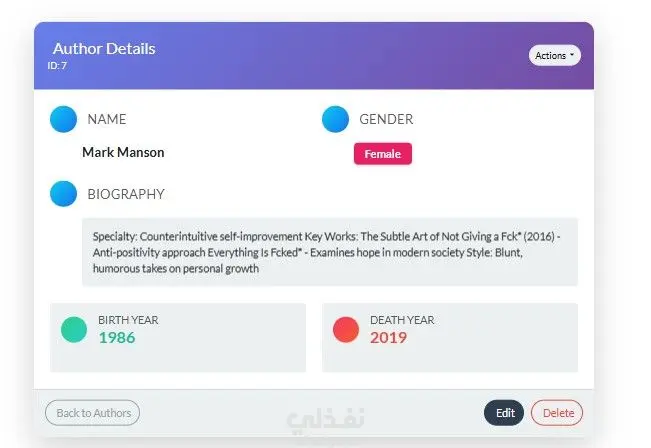The width and height of the screenshot is (651, 448).
Task: Click the Edit button
Action: (504, 413)
